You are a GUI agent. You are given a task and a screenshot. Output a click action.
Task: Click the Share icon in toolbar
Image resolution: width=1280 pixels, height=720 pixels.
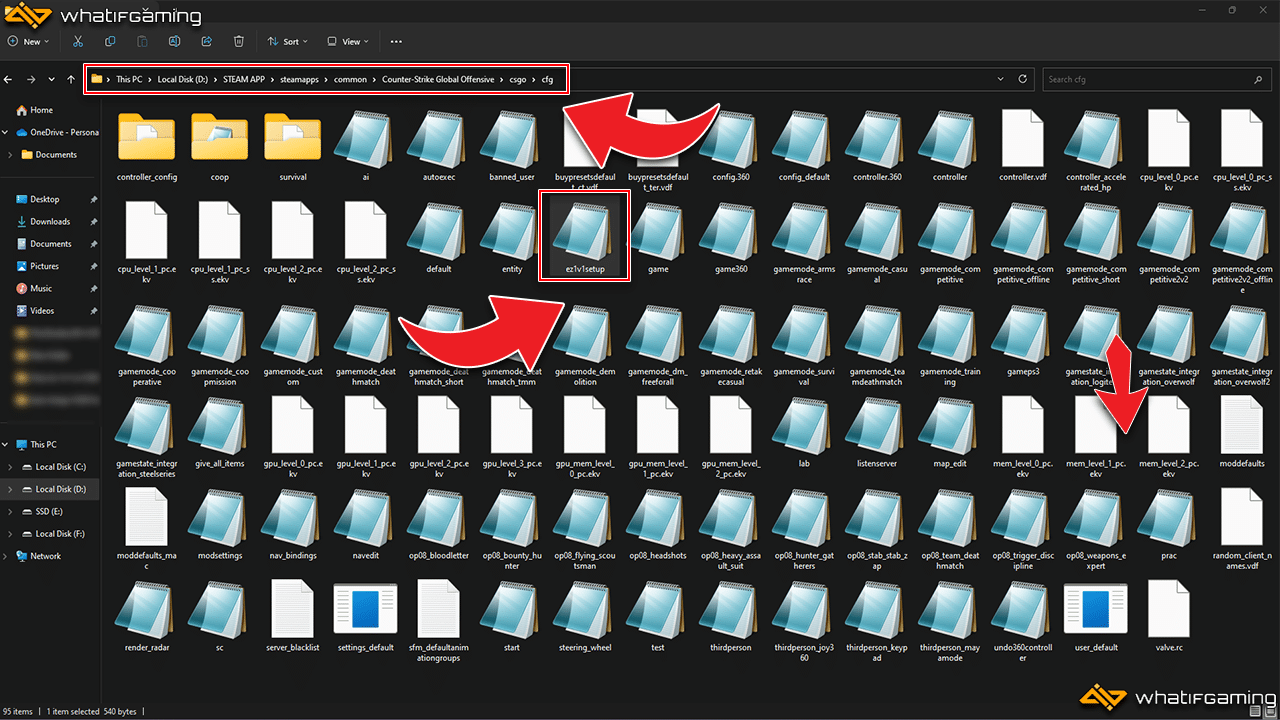point(206,42)
